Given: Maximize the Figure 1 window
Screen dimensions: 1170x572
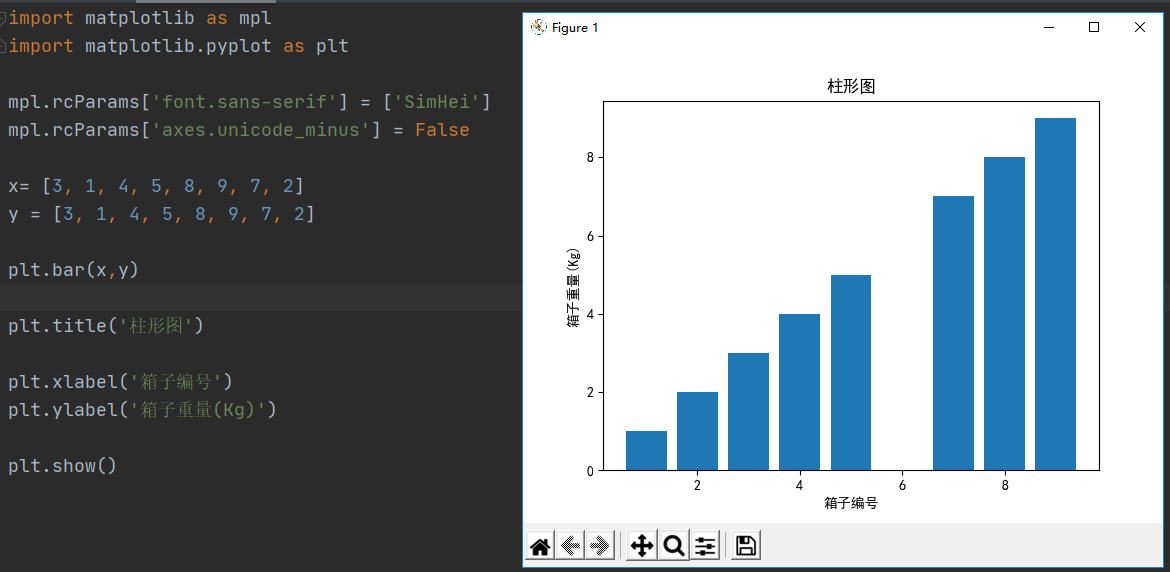Looking at the screenshot, I should [x=1094, y=28].
